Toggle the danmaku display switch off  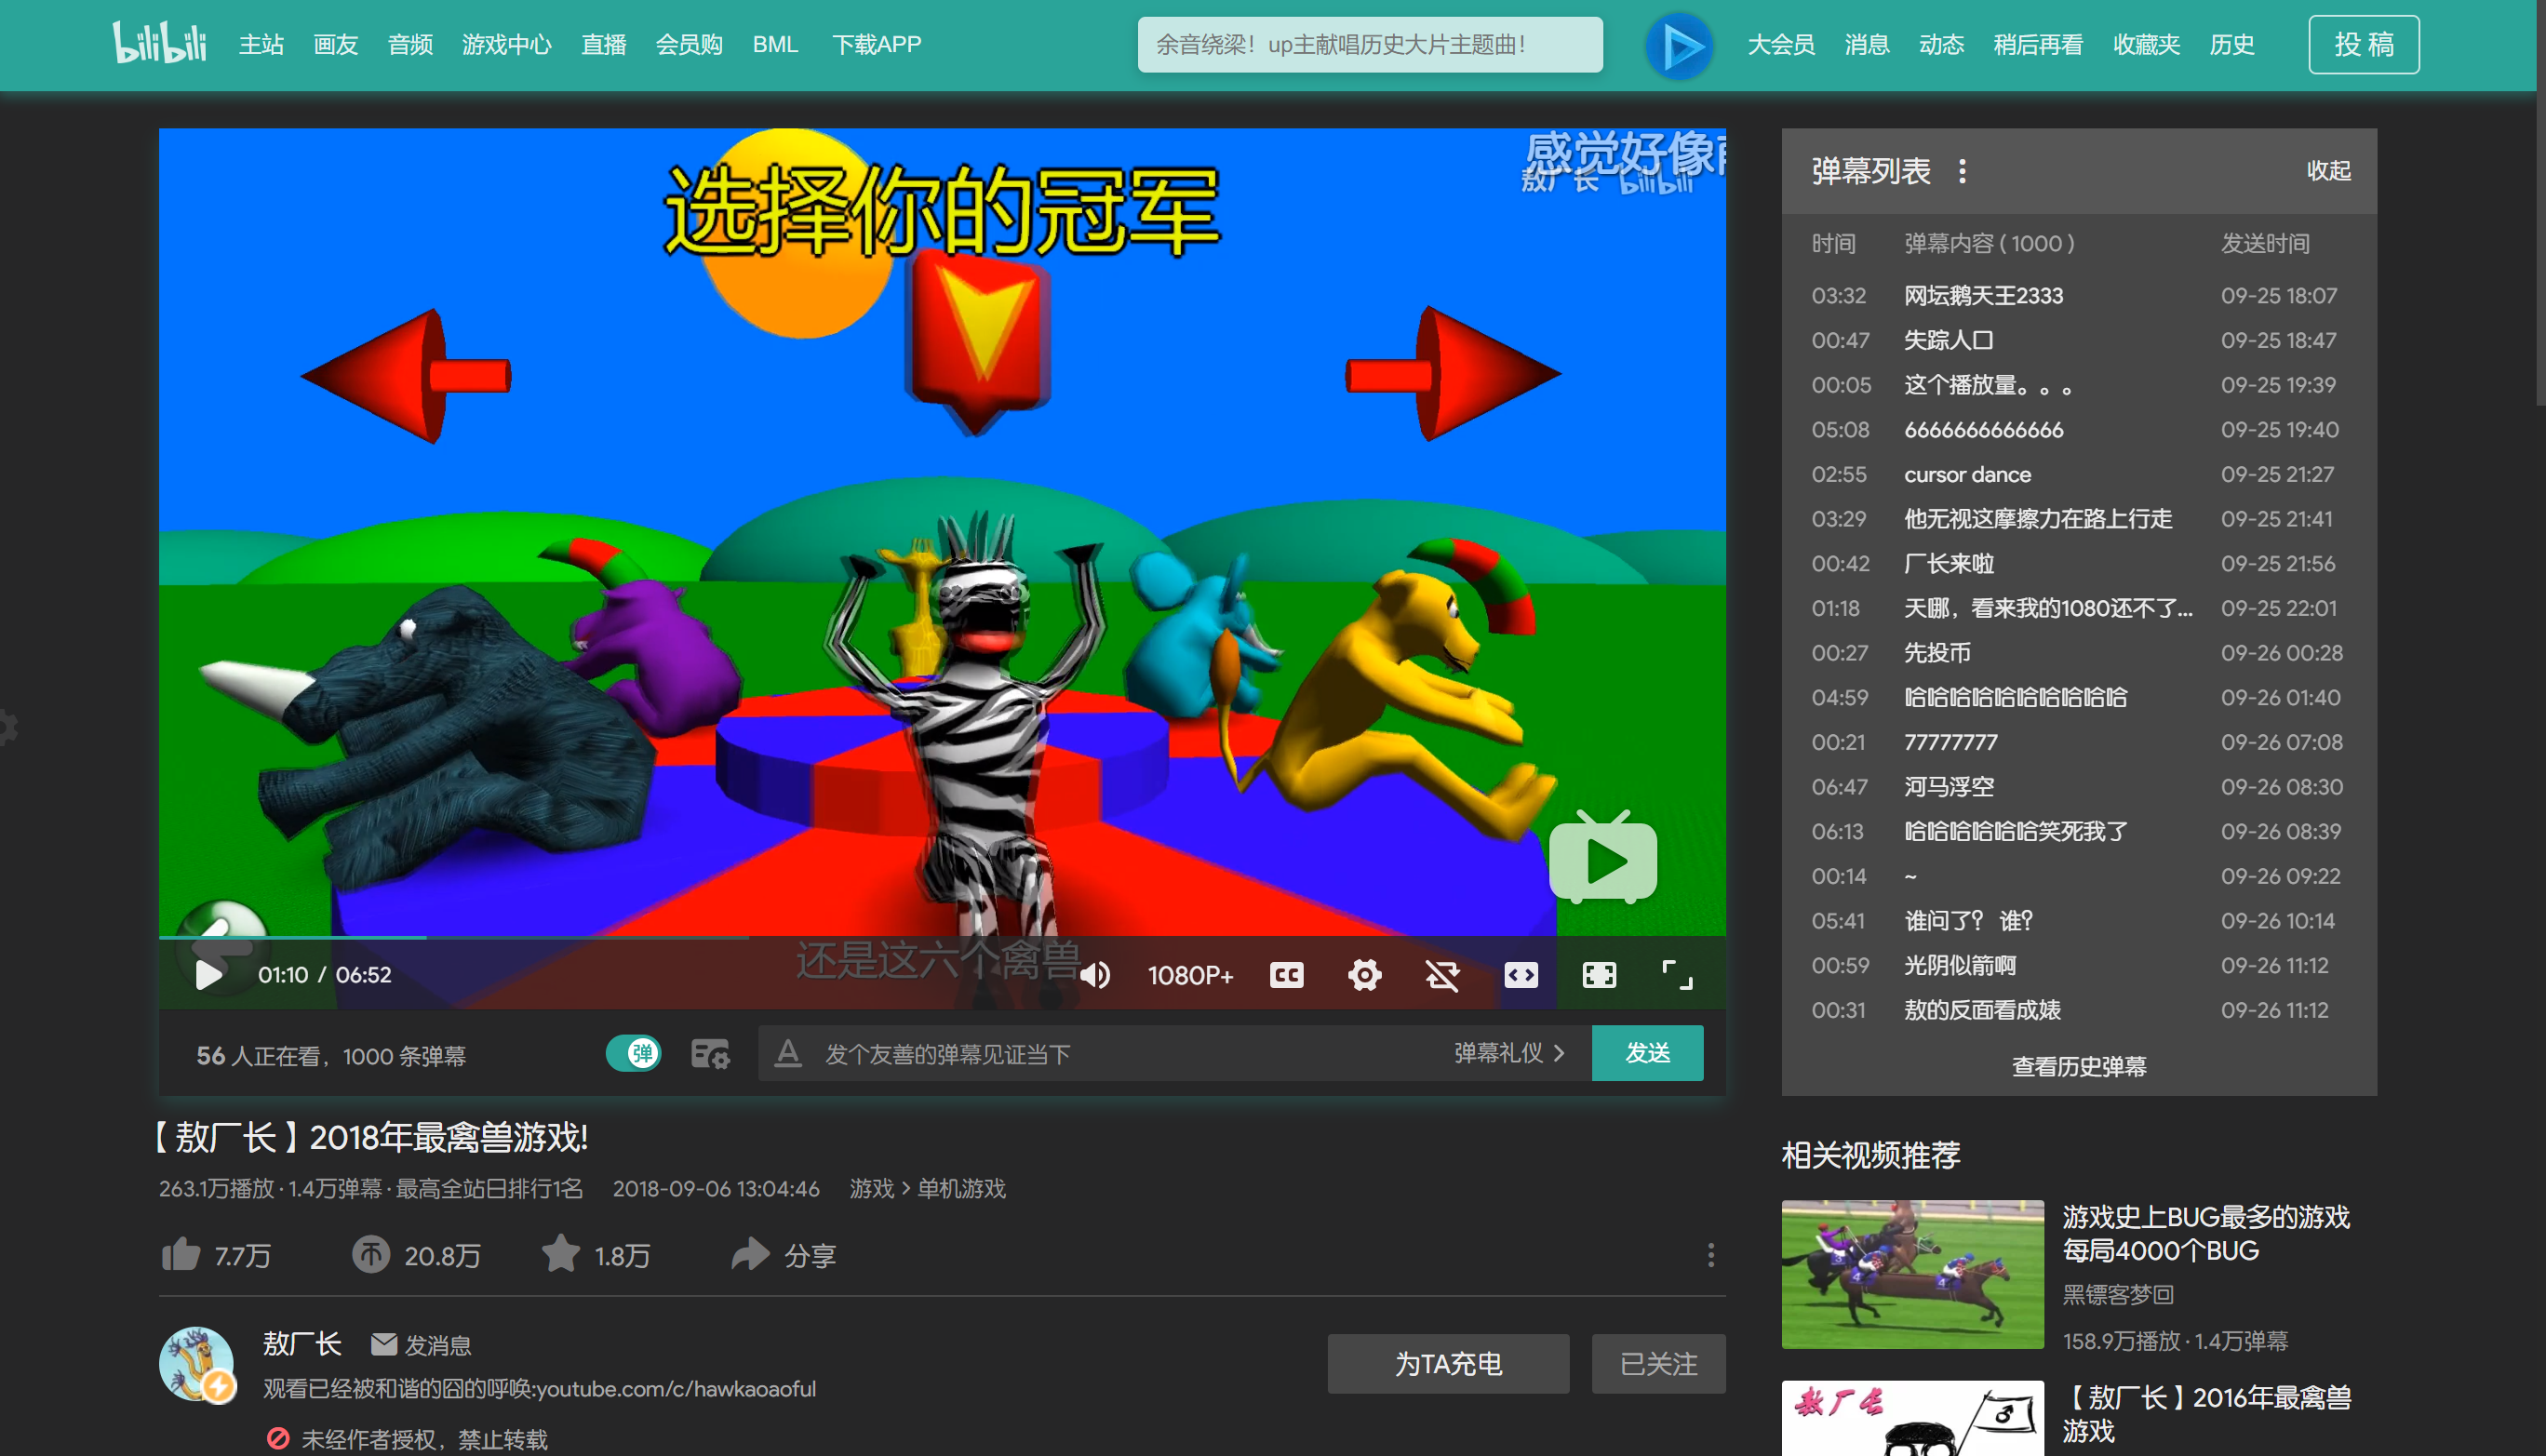633,1053
